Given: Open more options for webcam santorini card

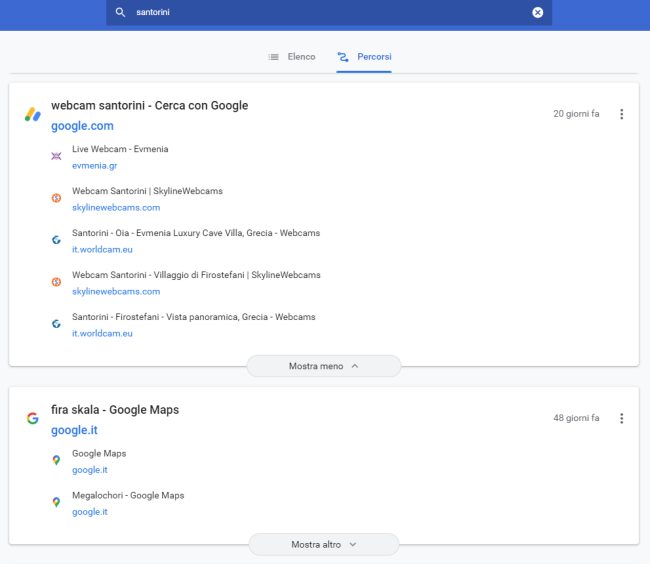Looking at the screenshot, I should [x=621, y=114].
